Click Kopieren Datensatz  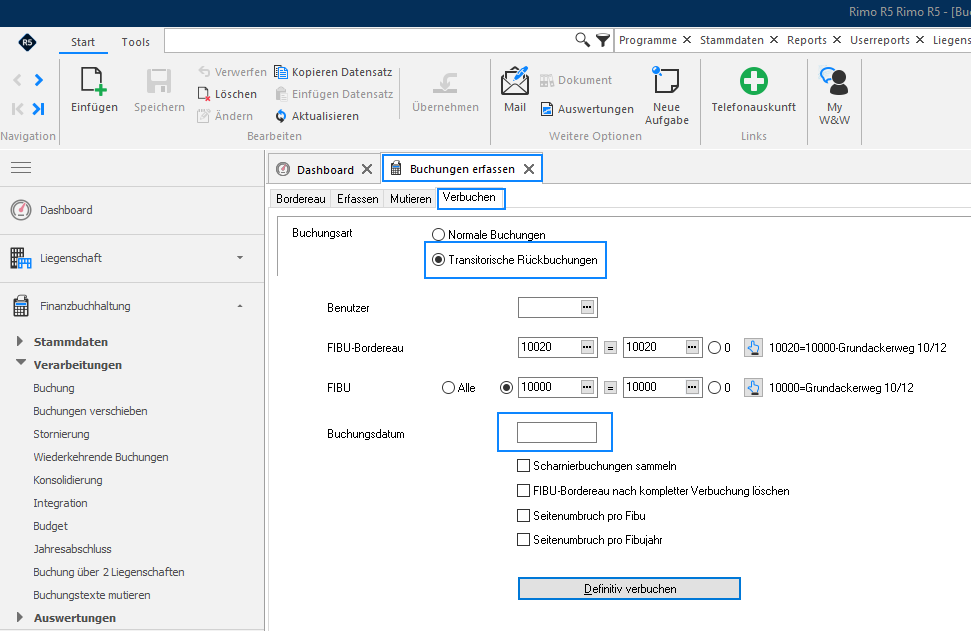[334, 72]
